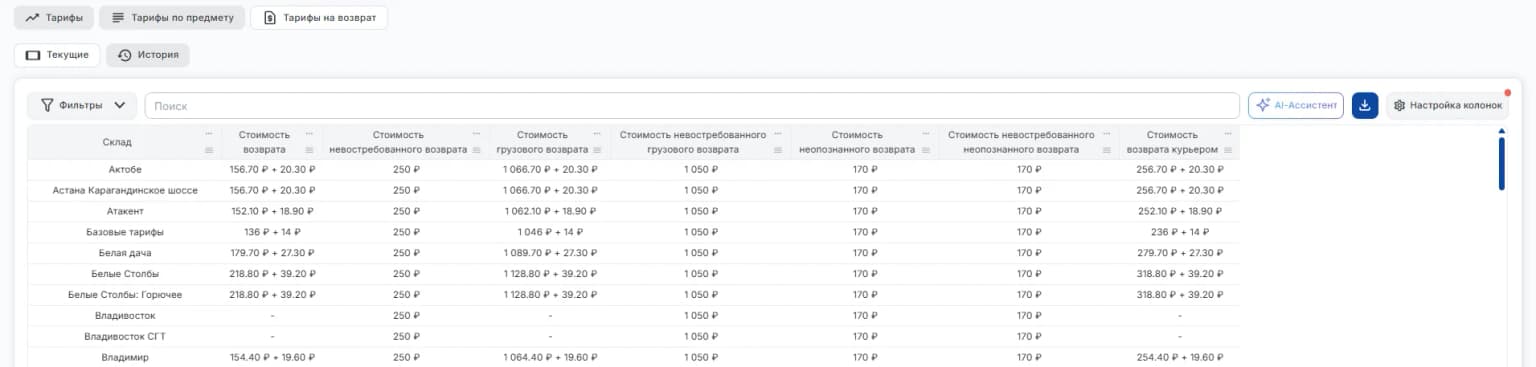Image resolution: width=1536 pixels, height=367 pixels.
Task: Select the Владимир warehouse cell
Action: click(125, 357)
